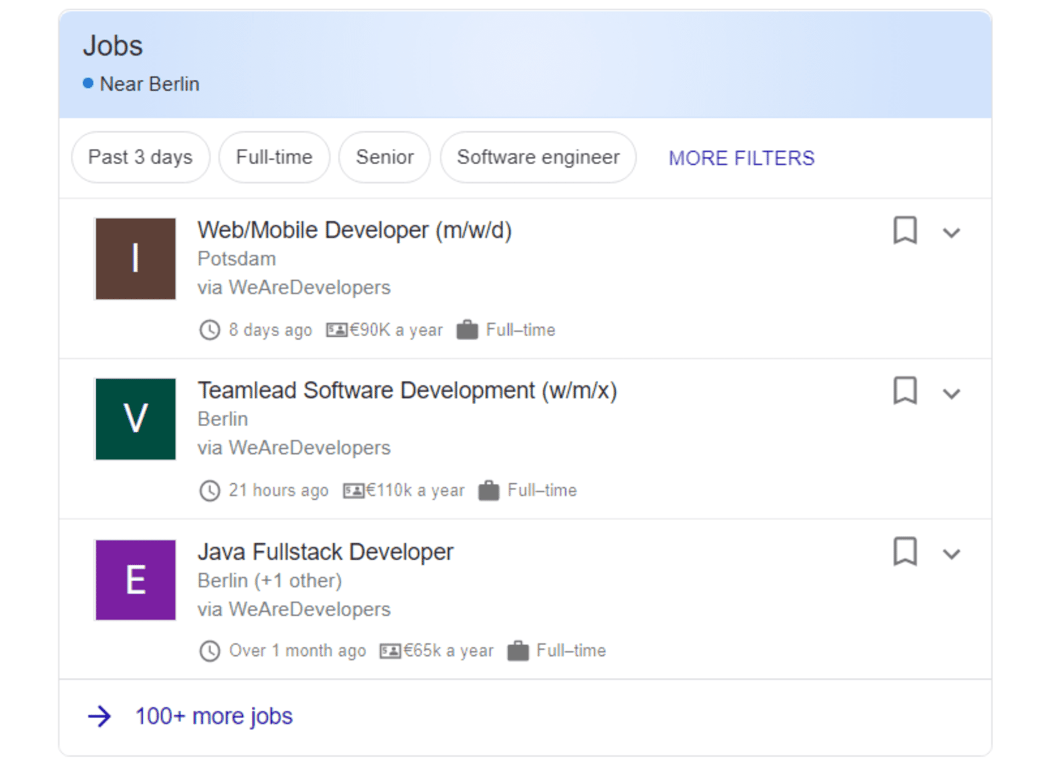Click the brown I company logo
This screenshot has width=1052, height=768.
tap(136, 258)
